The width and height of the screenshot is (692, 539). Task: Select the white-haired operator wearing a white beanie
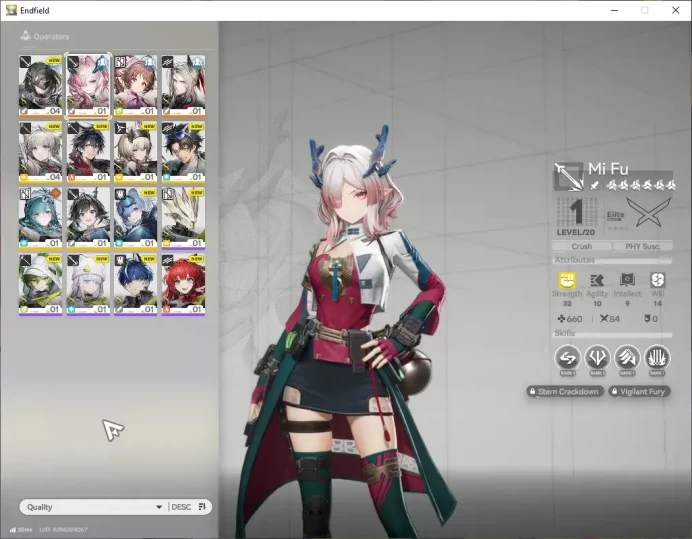[88, 284]
